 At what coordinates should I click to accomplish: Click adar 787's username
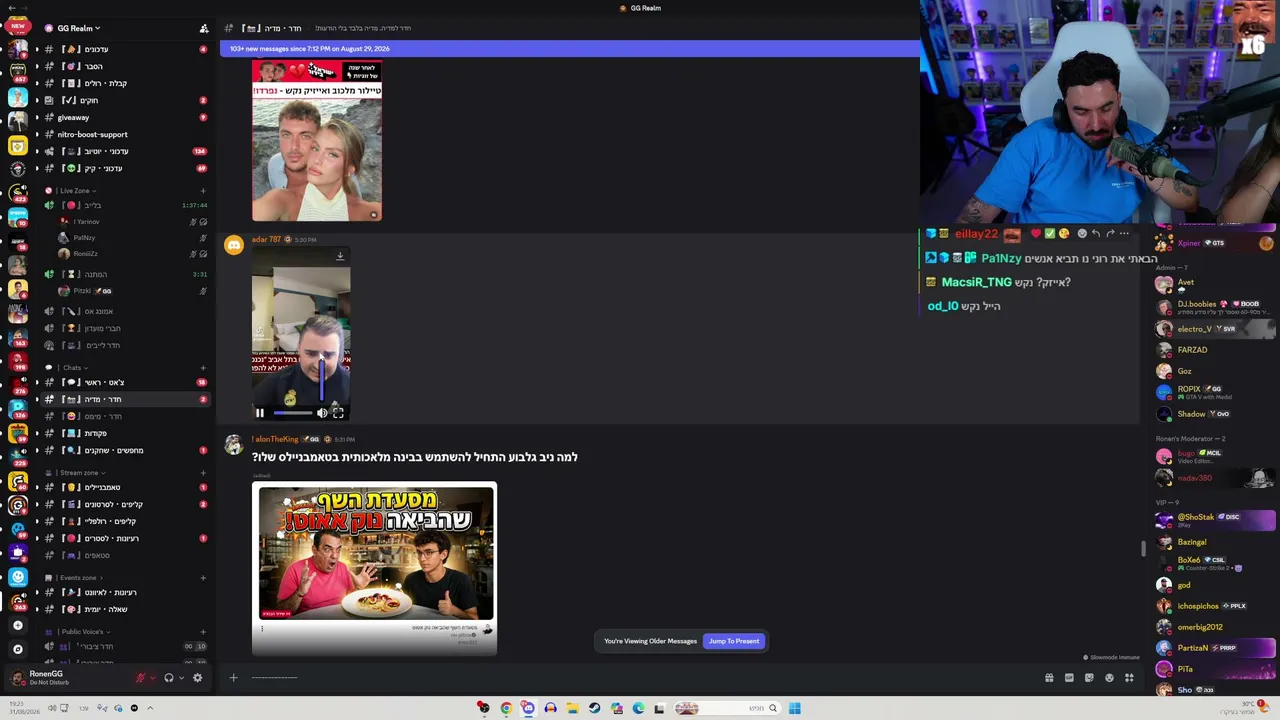[266, 240]
